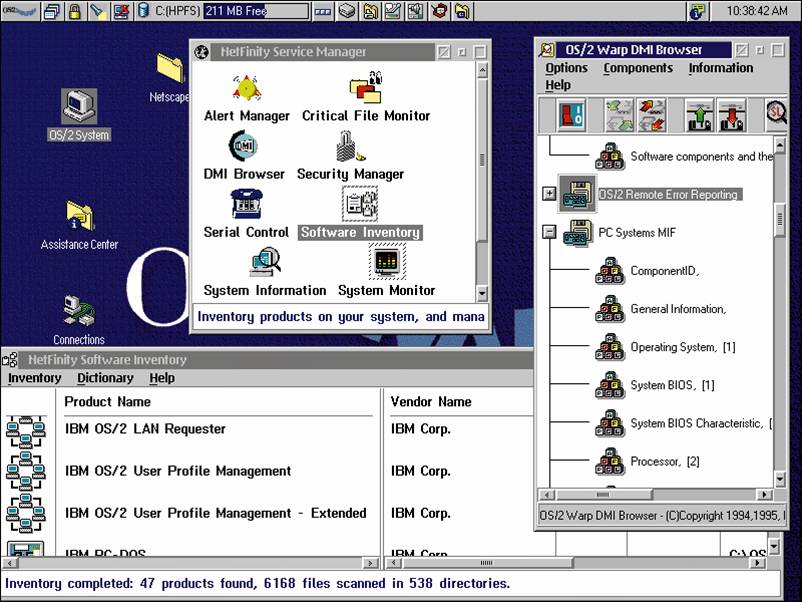
Task: Select PC Systems MIF in the tree
Action: 637,233
